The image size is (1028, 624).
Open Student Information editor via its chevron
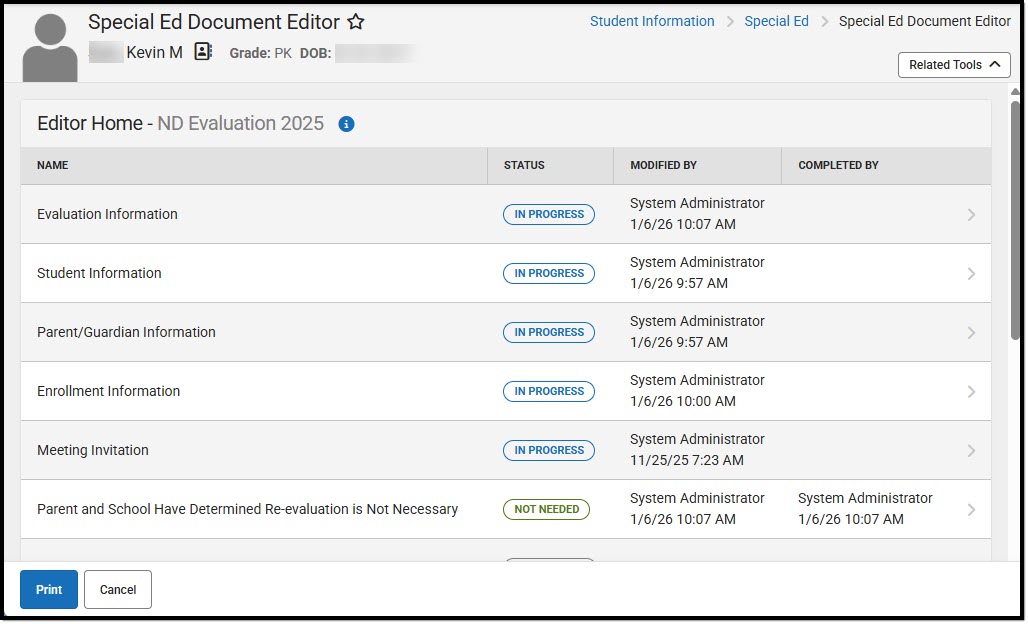(x=969, y=273)
